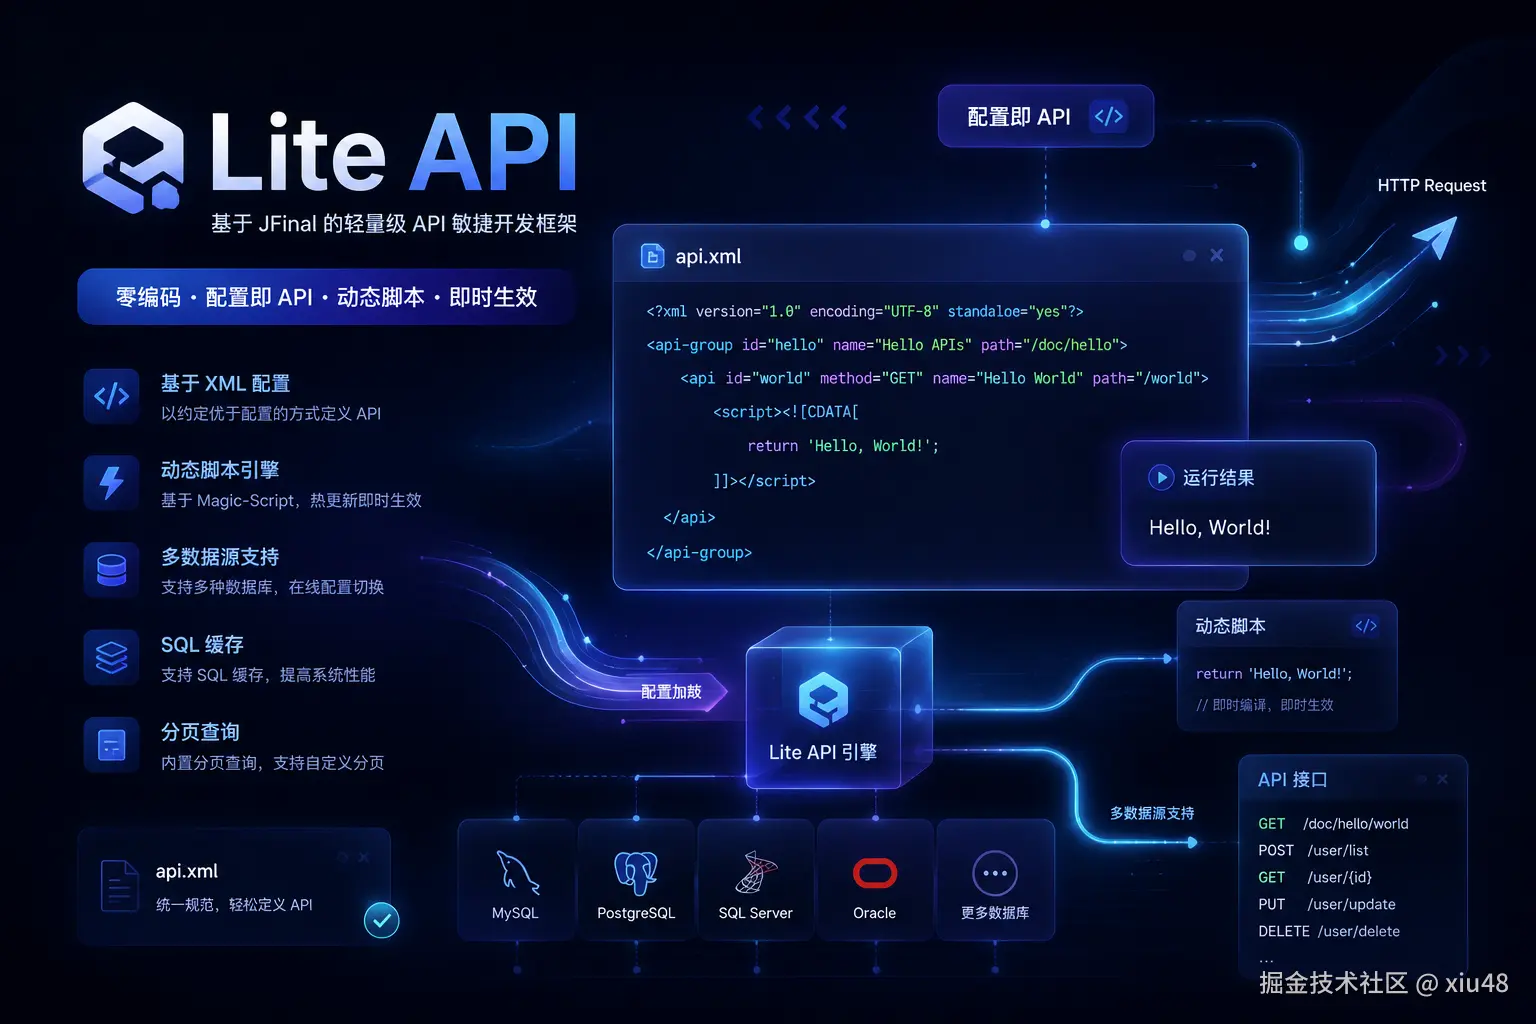Image resolution: width=1536 pixels, height=1024 pixels.
Task: Click the play icon beside 运行结果
Action: coord(1161,477)
